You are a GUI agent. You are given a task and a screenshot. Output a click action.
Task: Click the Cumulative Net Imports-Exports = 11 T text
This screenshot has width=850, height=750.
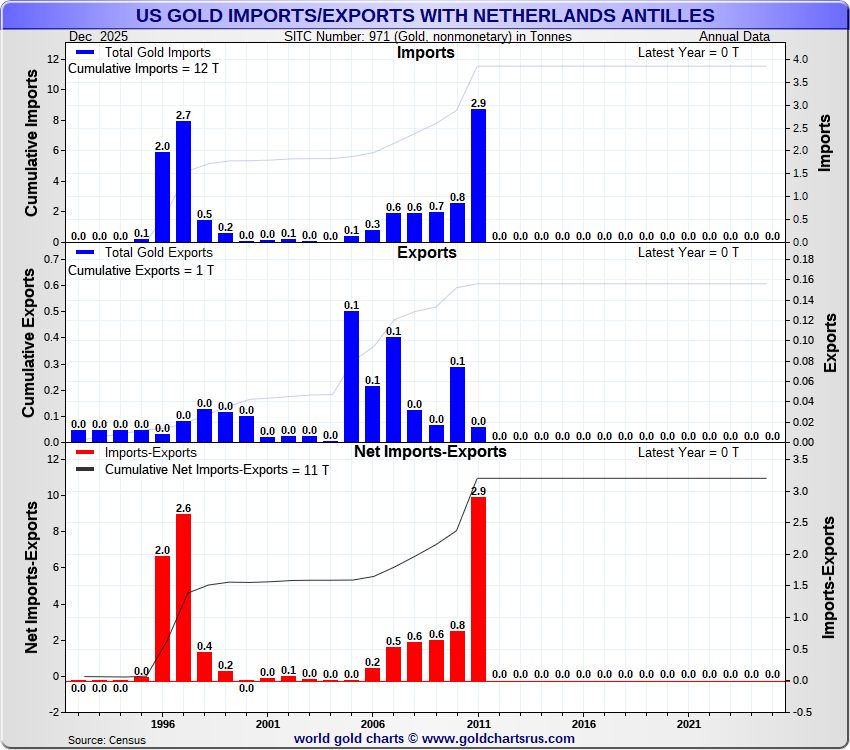click(217, 469)
